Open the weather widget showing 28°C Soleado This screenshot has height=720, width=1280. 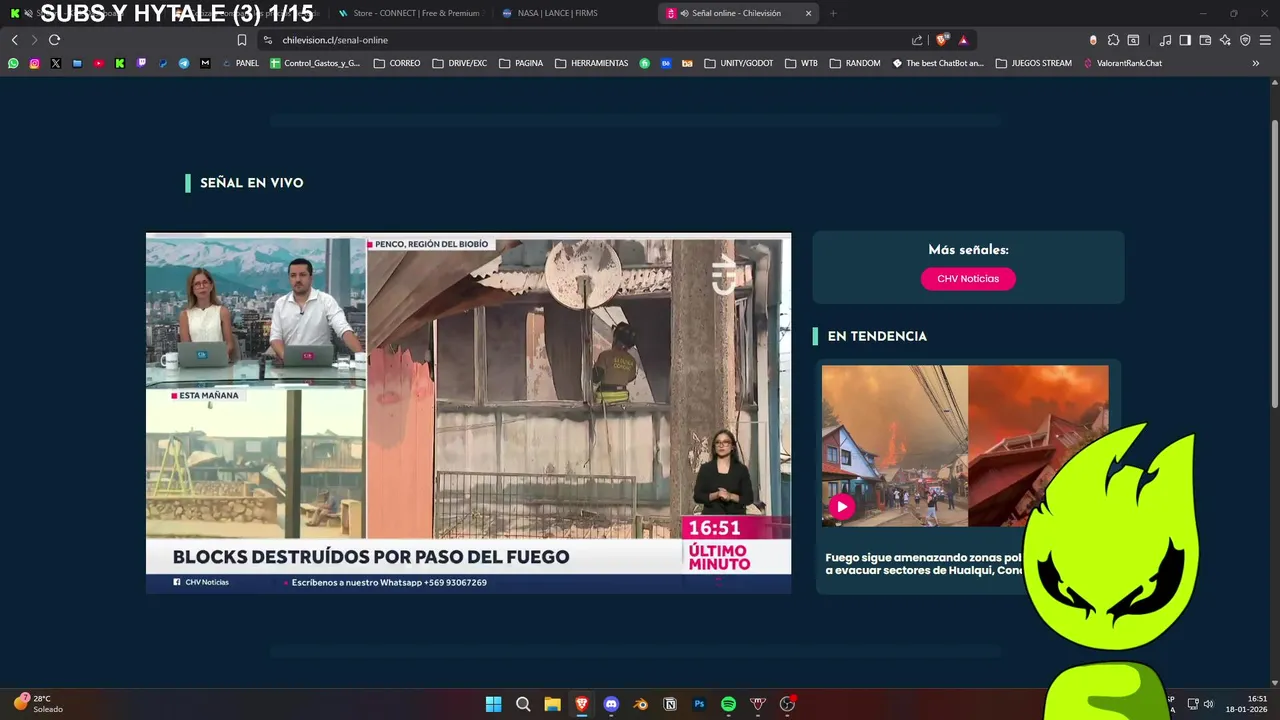[38, 704]
